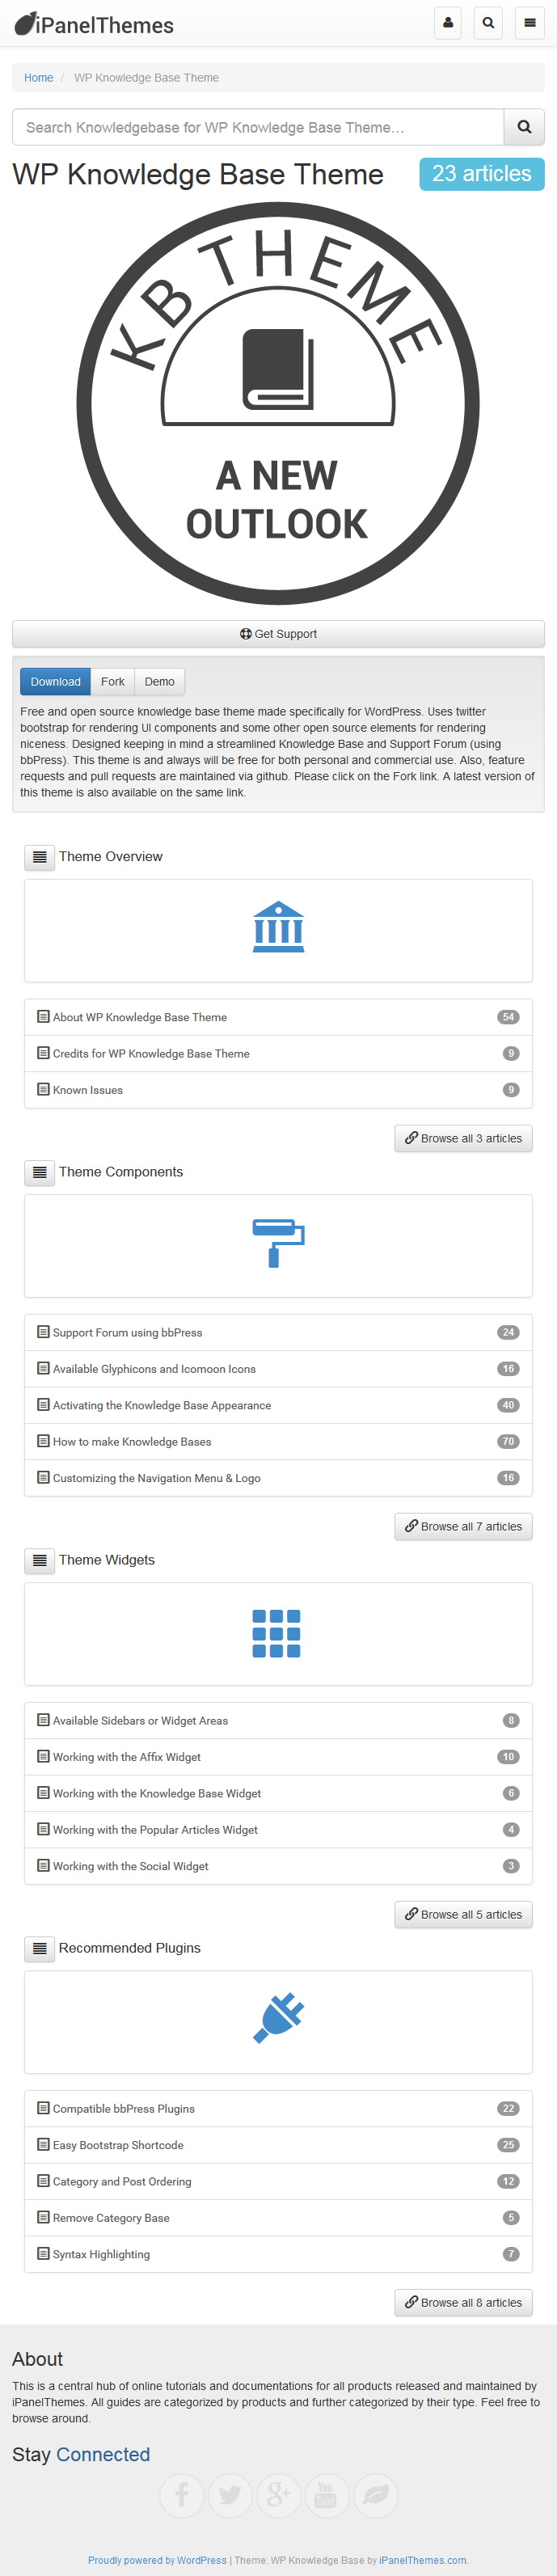
Task: Click the Facebook social icon
Action: (x=182, y=2495)
